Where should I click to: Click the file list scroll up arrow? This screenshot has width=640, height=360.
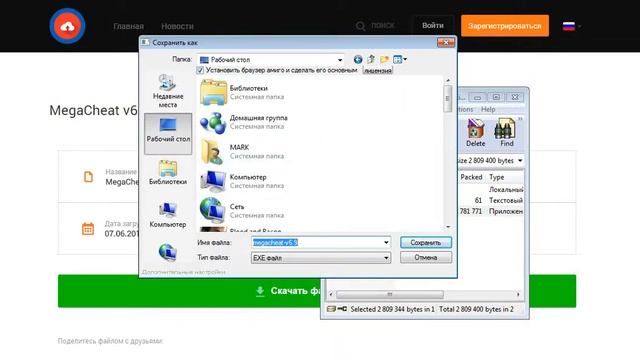click(x=448, y=80)
